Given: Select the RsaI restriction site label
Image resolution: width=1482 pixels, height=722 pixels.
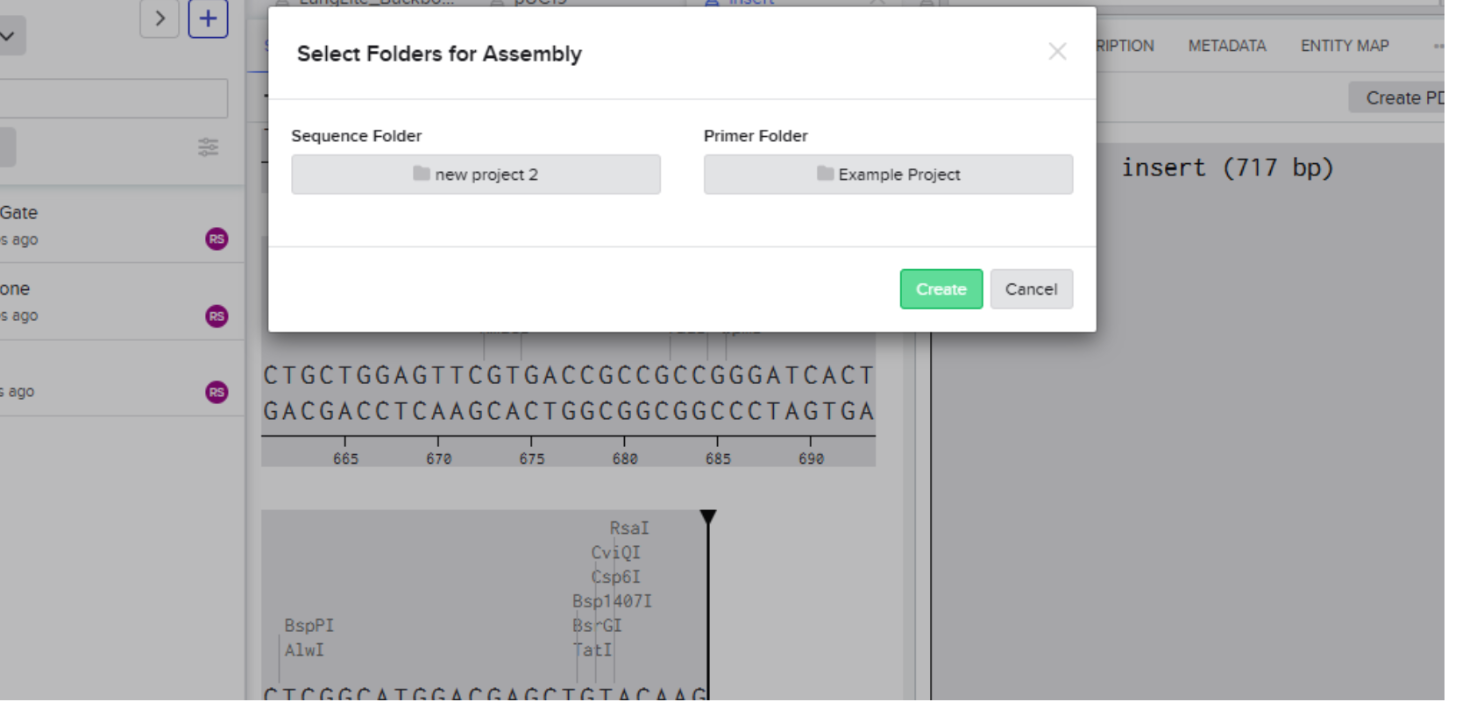Looking at the screenshot, I should (x=630, y=528).
